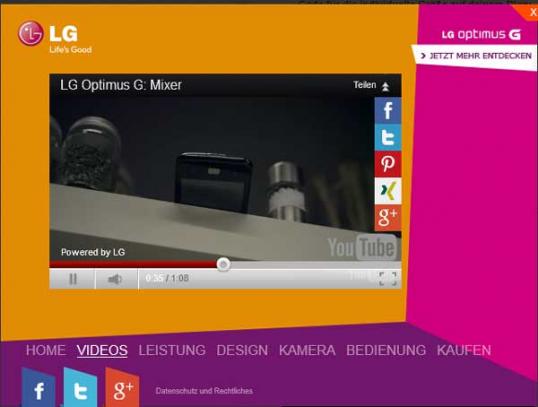
Task: Collapse the Teilen share menu
Action: [372, 85]
